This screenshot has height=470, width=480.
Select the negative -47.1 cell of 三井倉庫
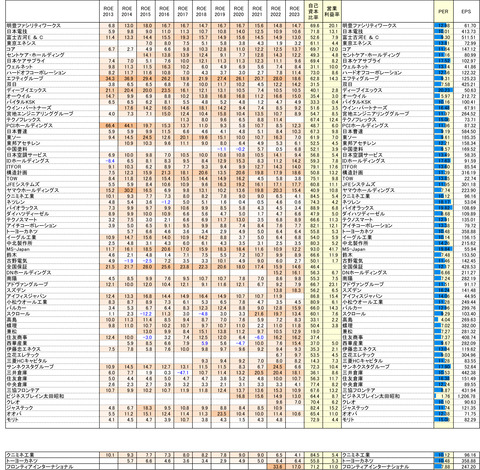point(183,373)
